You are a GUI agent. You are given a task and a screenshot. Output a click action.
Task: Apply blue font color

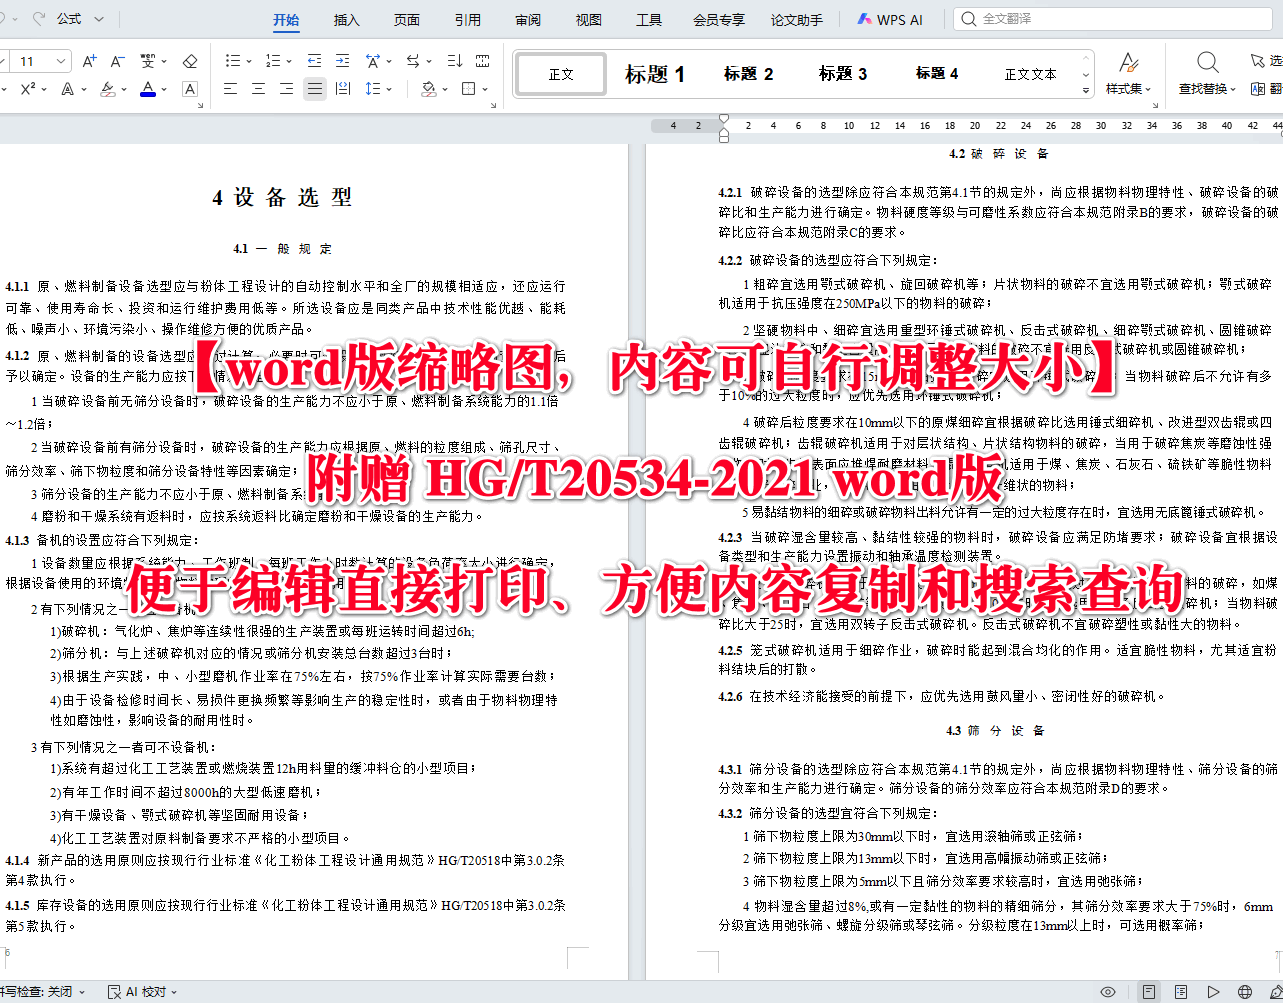click(x=148, y=89)
